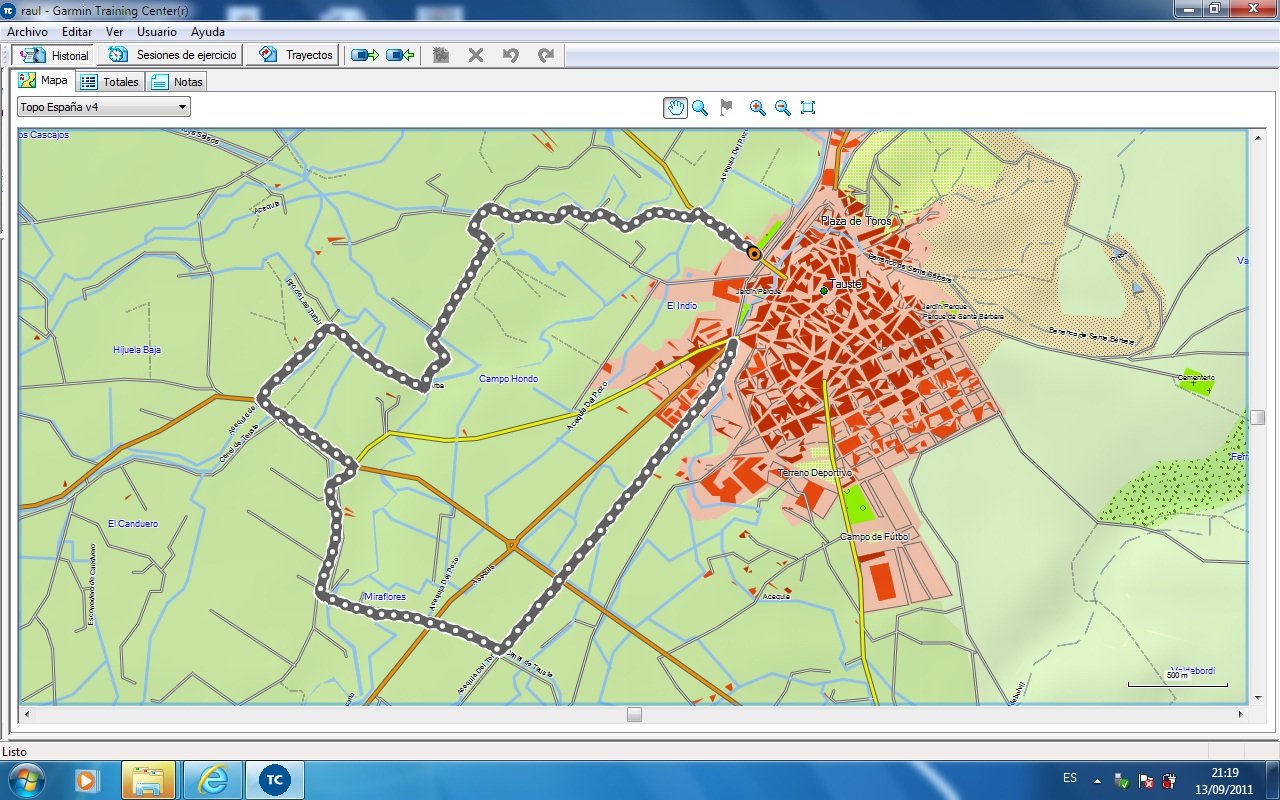Click the zoom out icon
This screenshot has width=1280, height=800.
(783, 108)
